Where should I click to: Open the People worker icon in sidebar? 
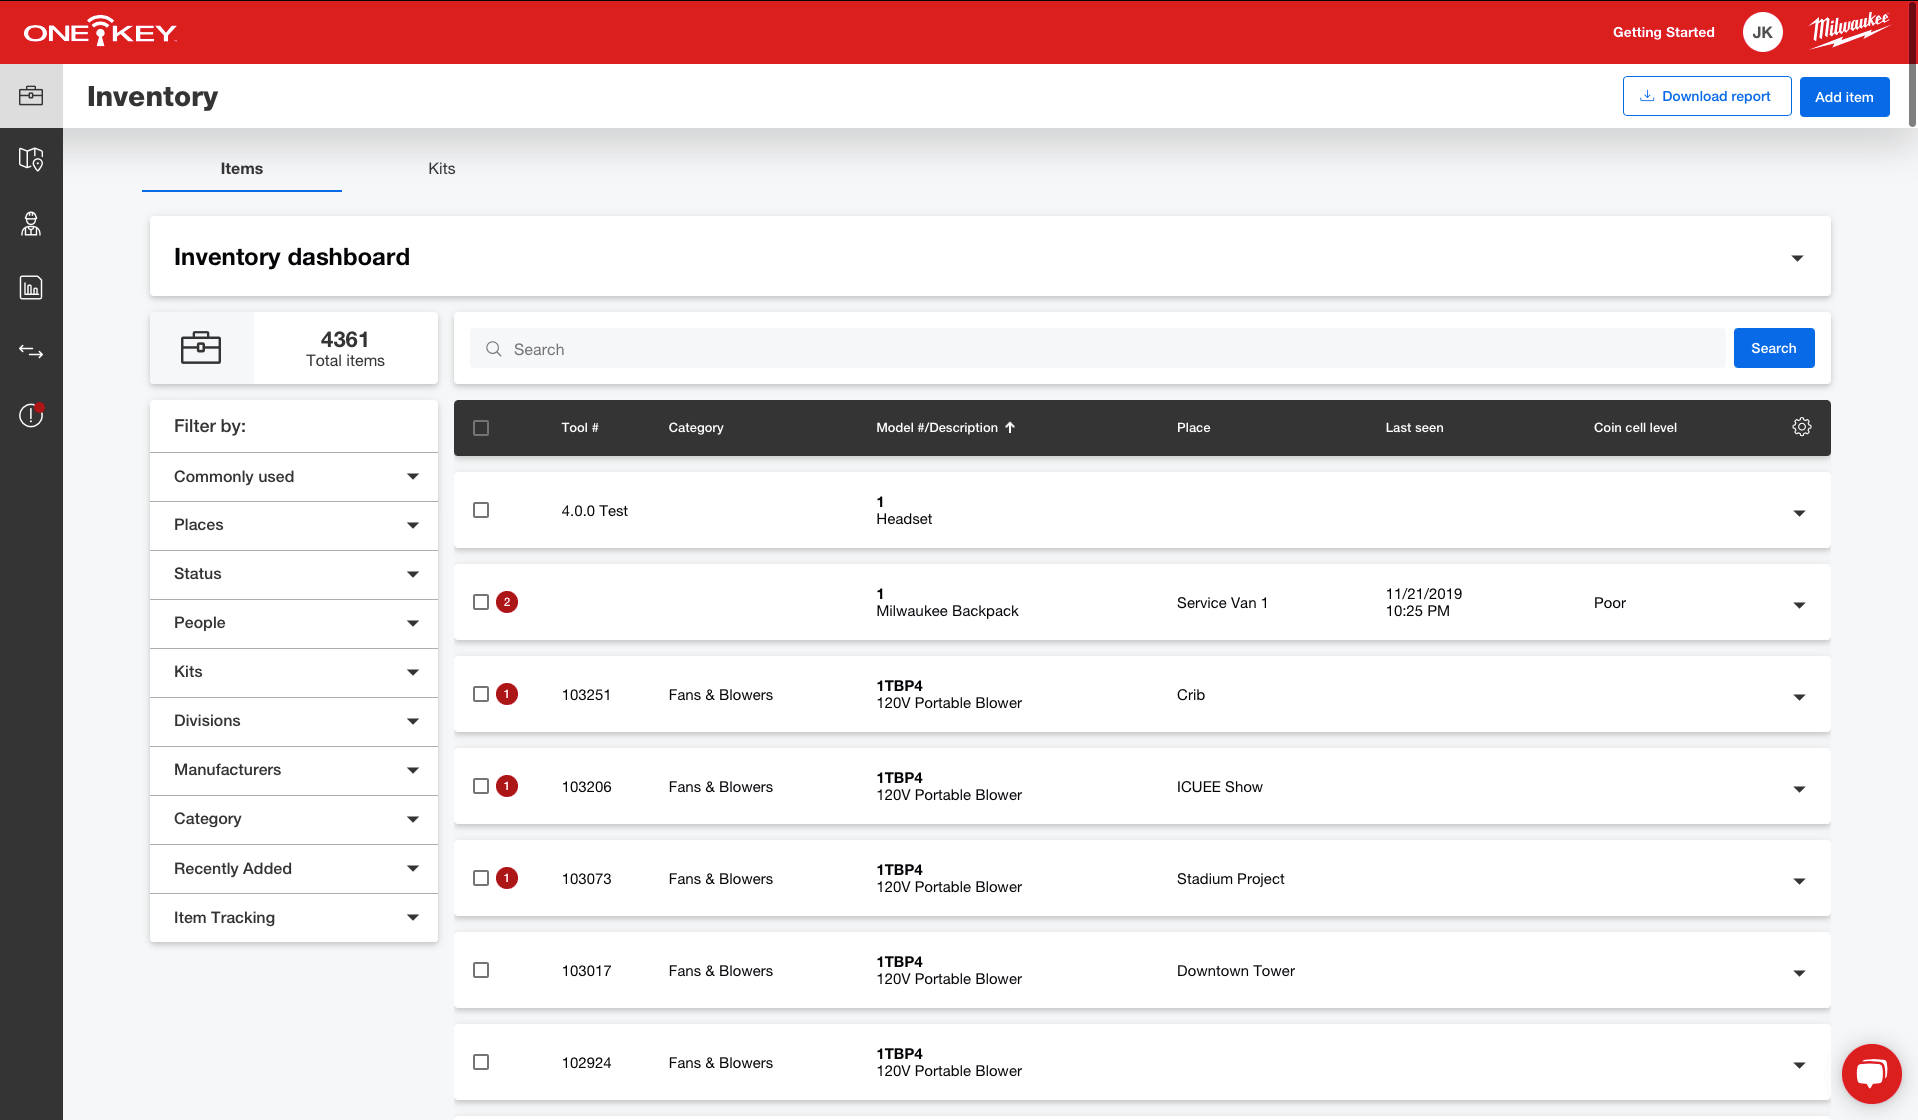pos(31,224)
